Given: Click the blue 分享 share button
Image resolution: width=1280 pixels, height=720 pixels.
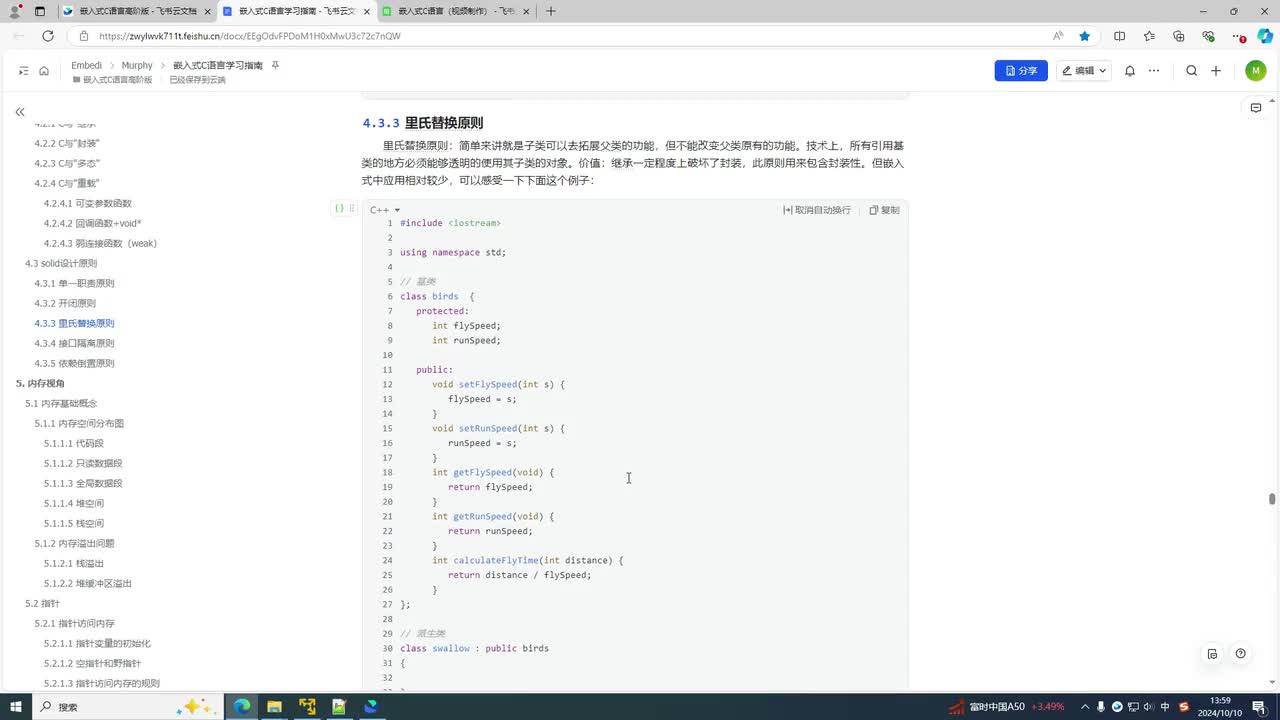Looking at the screenshot, I should 1021,71.
